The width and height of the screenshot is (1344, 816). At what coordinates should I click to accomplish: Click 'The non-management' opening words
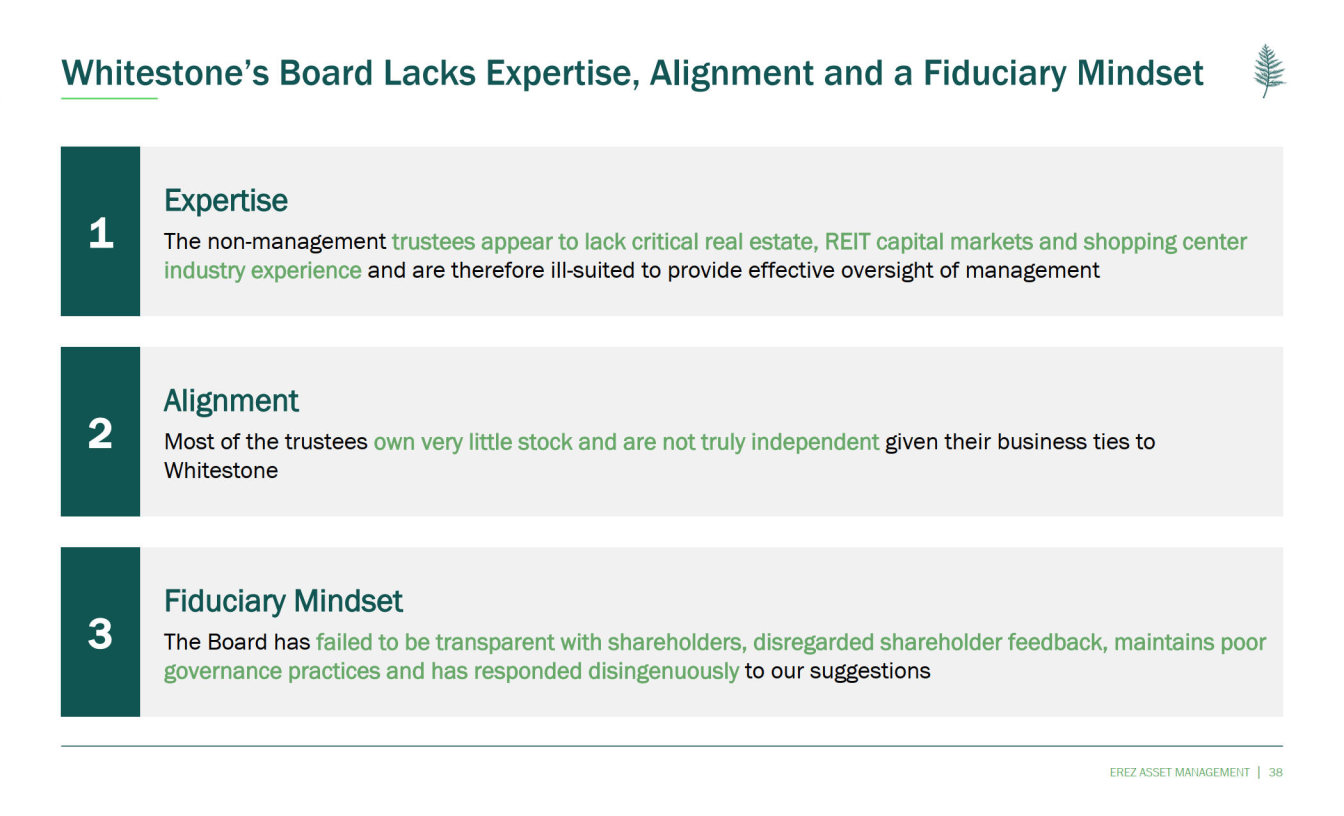[275, 242]
